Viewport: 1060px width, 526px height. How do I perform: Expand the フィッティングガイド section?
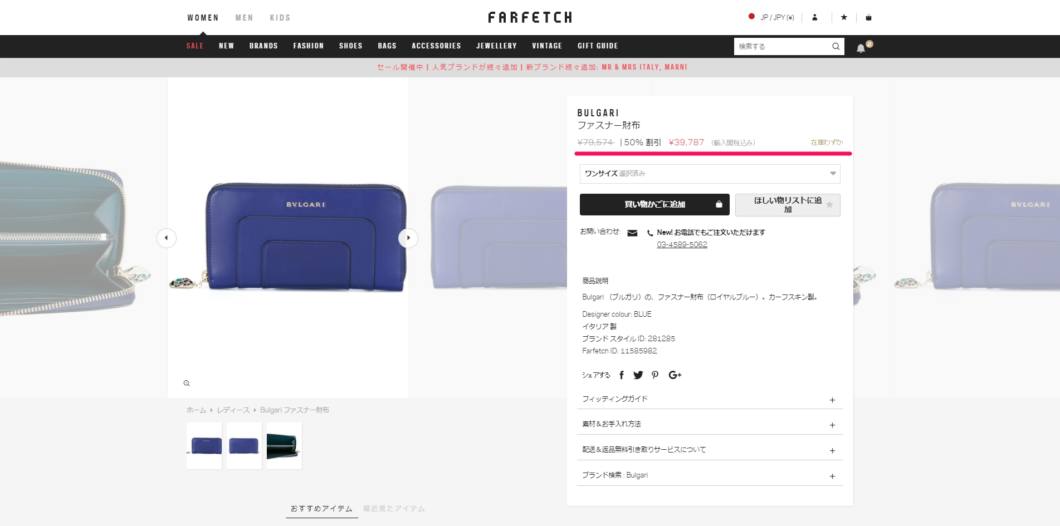click(710, 400)
